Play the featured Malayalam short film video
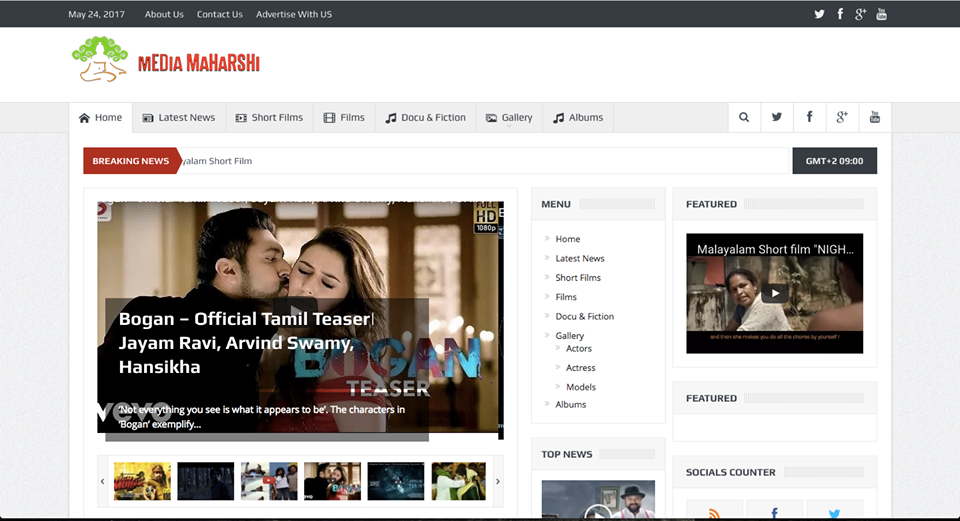This screenshot has width=960, height=521. (774, 293)
